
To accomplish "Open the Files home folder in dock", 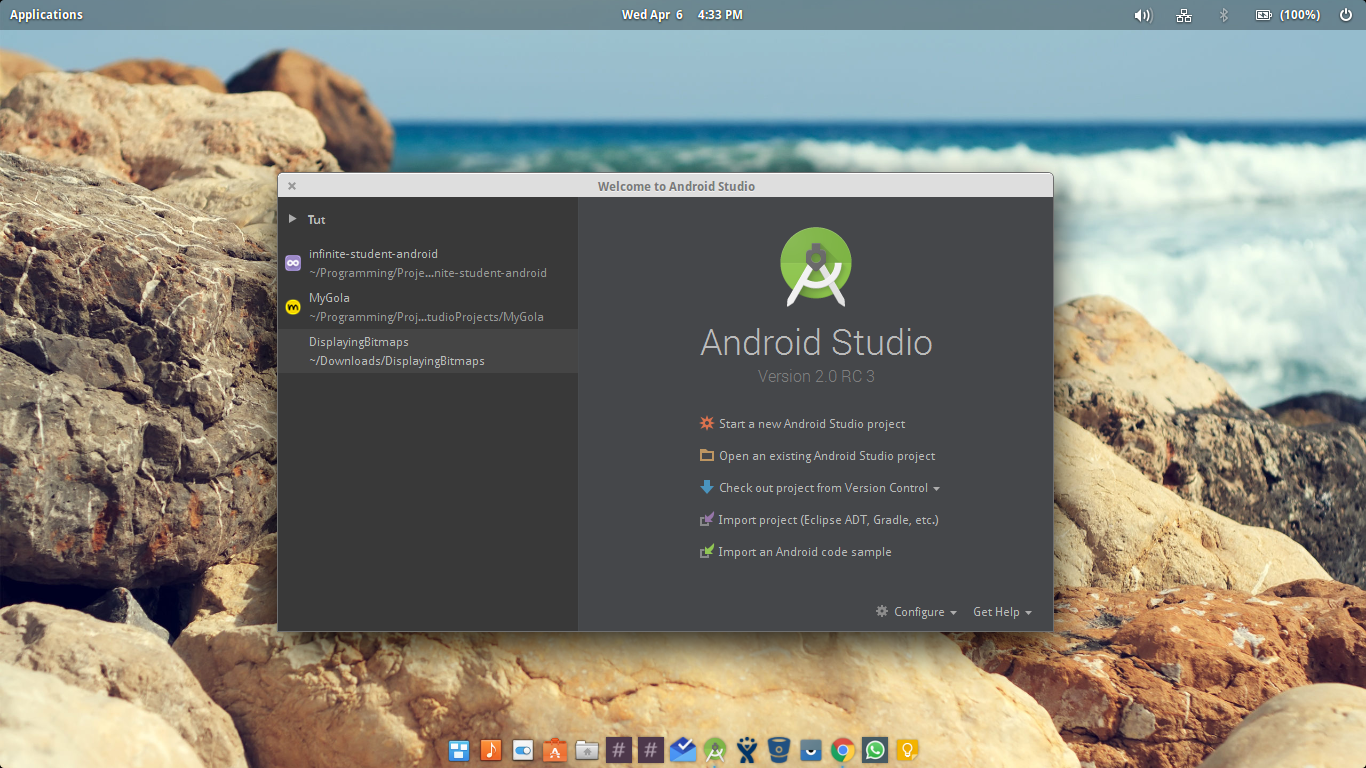I will point(587,750).
